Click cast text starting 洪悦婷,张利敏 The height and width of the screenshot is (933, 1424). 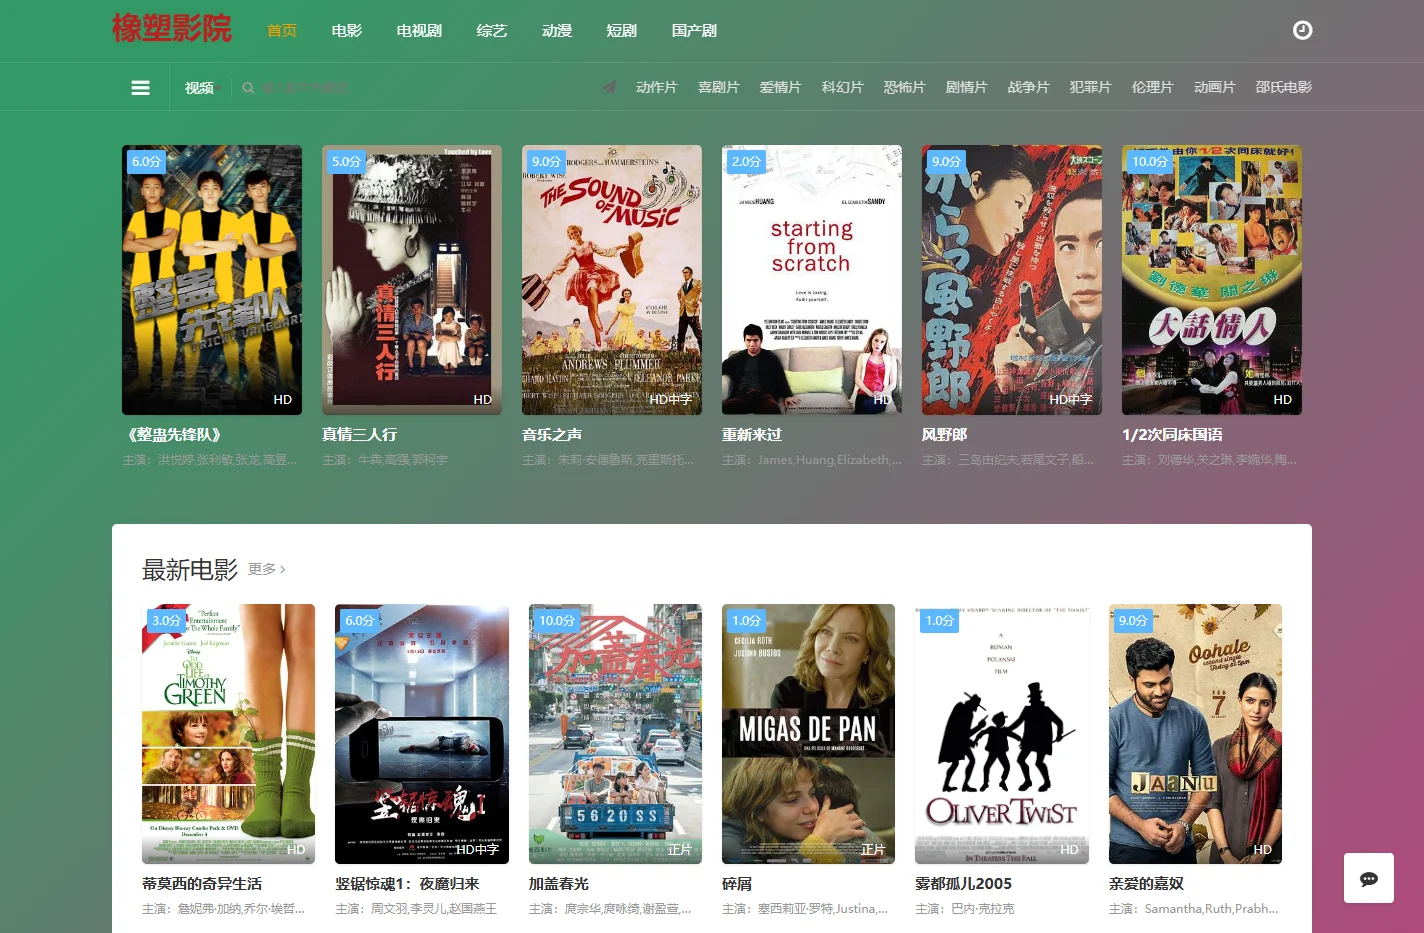(x=210, y=460)
